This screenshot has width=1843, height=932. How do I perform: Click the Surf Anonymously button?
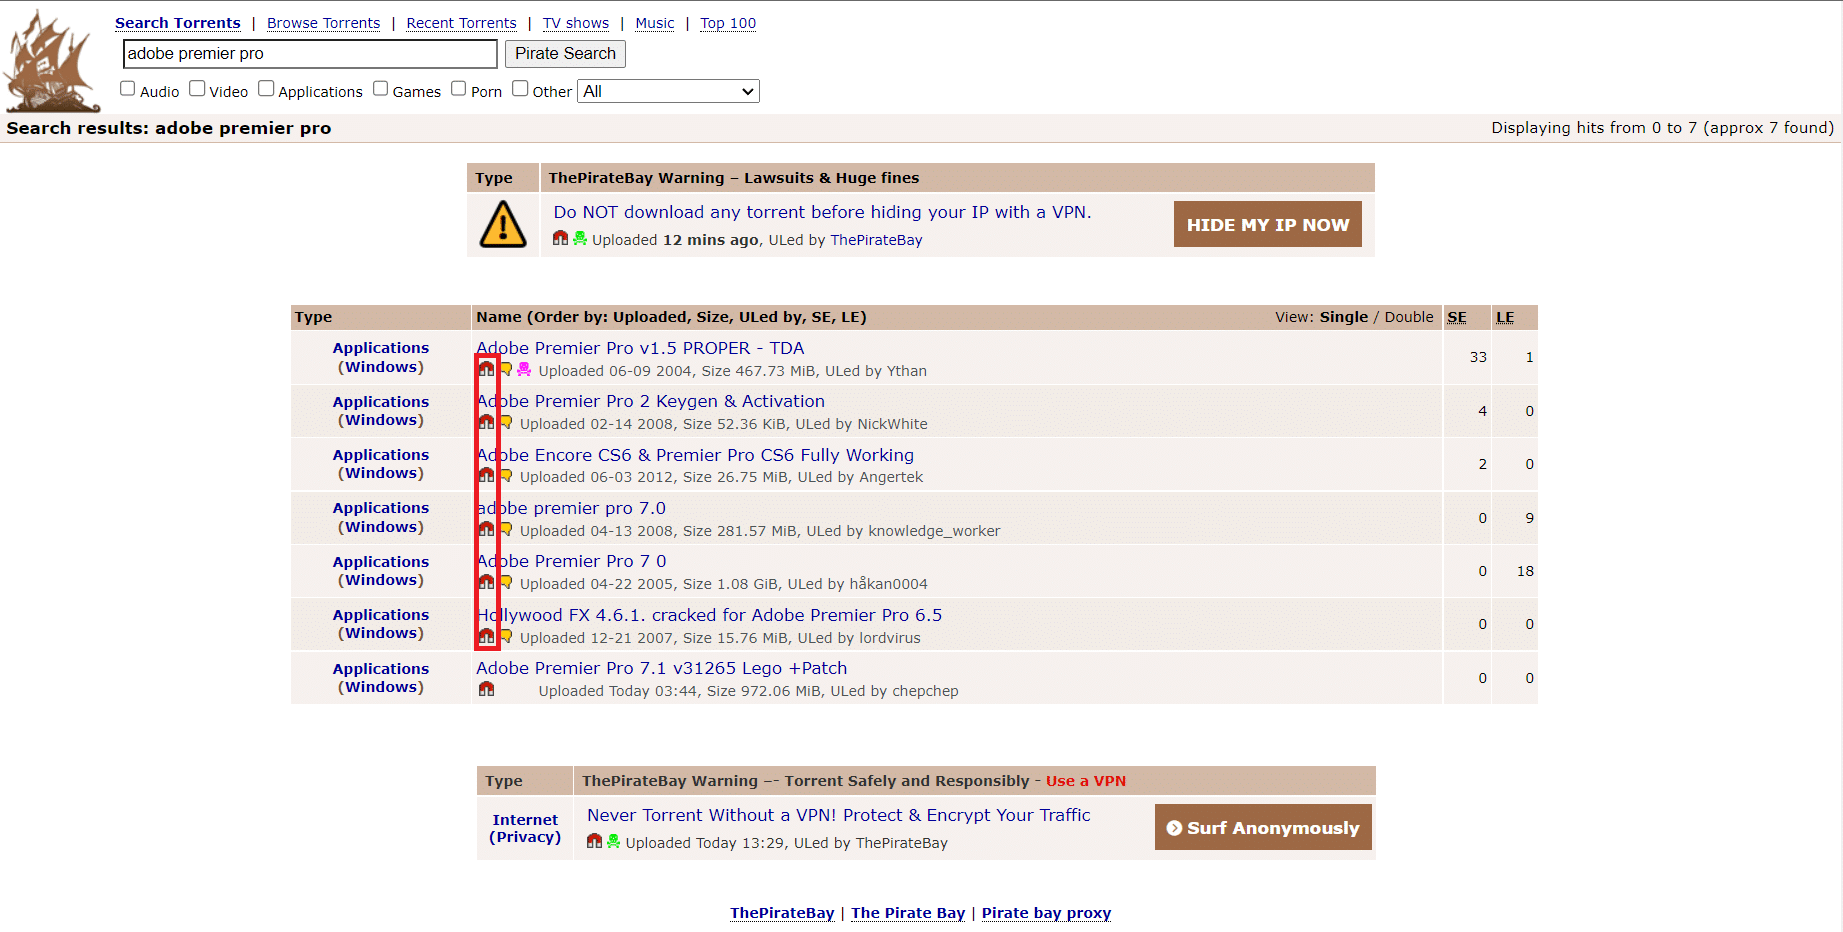[1263, 827]
